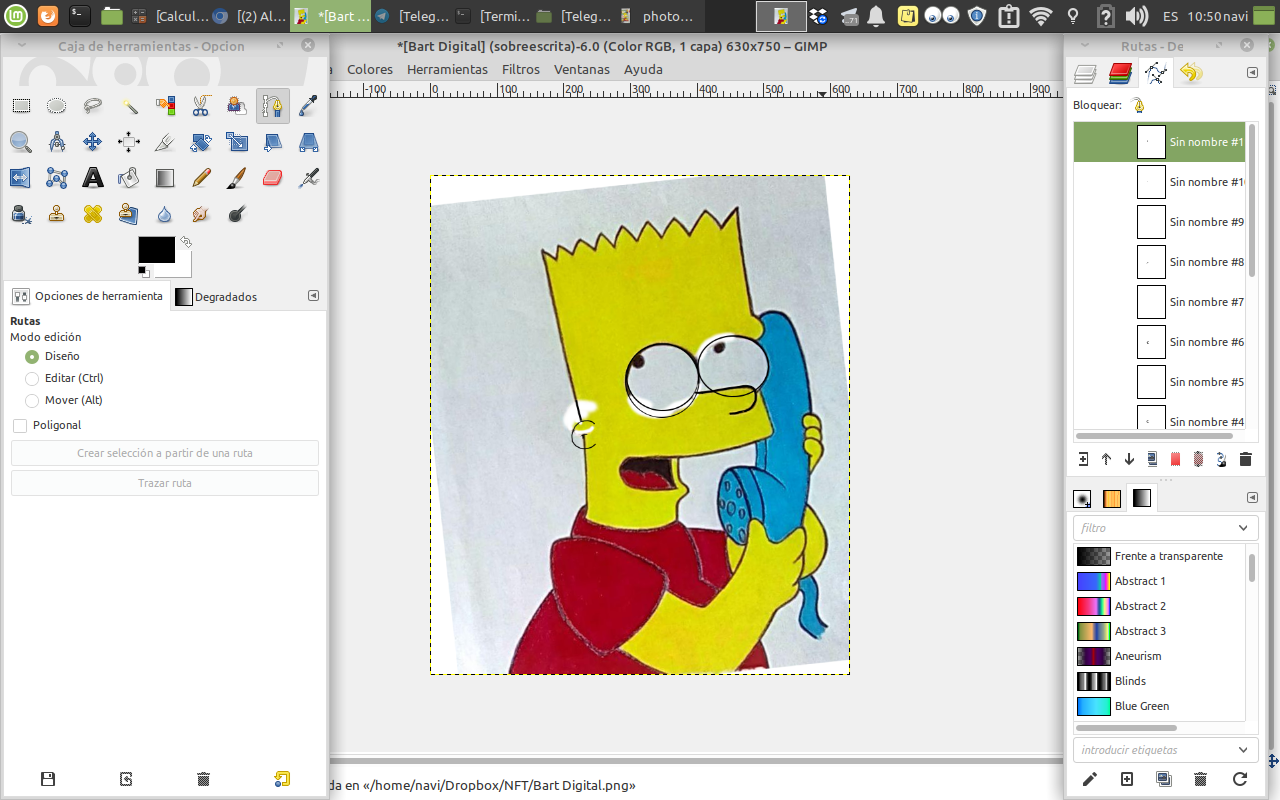The image size is (1280, 800).
Task: Choose the Pencil tool
Action: tap(201, 178)
